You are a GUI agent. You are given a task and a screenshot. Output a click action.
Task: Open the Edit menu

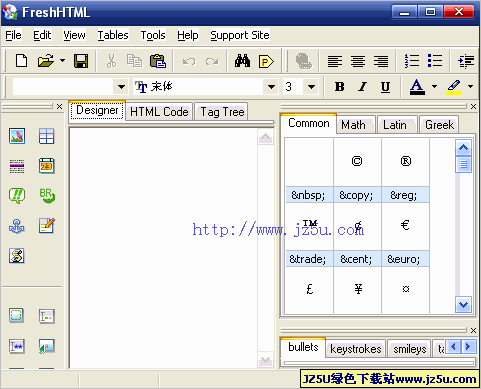click(42, 35)
